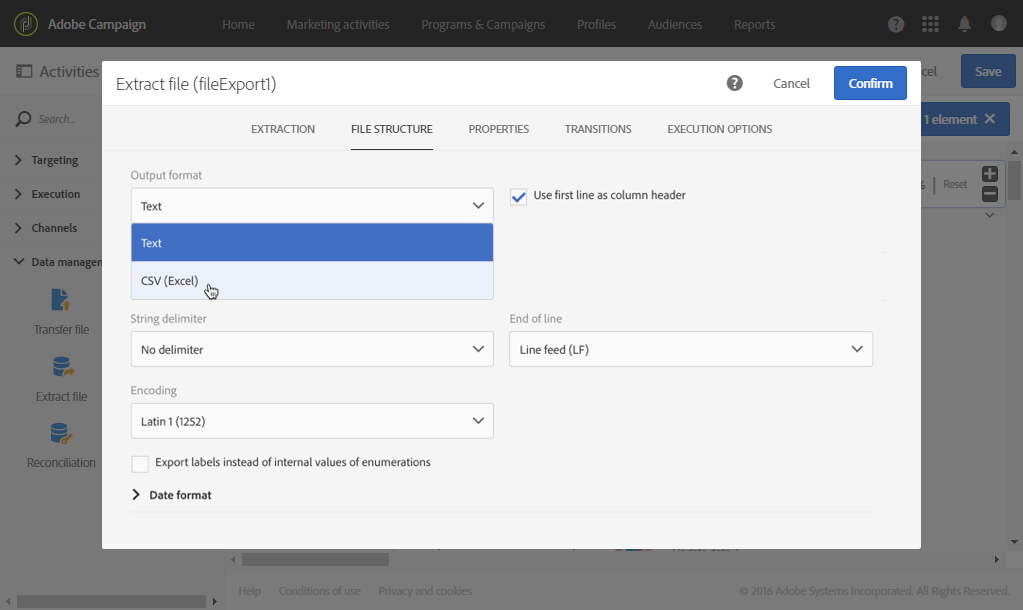This screenshot has height=610, width=1023.
Task: Open the Encoding dropdown
Action: click(x=311, y=421)
